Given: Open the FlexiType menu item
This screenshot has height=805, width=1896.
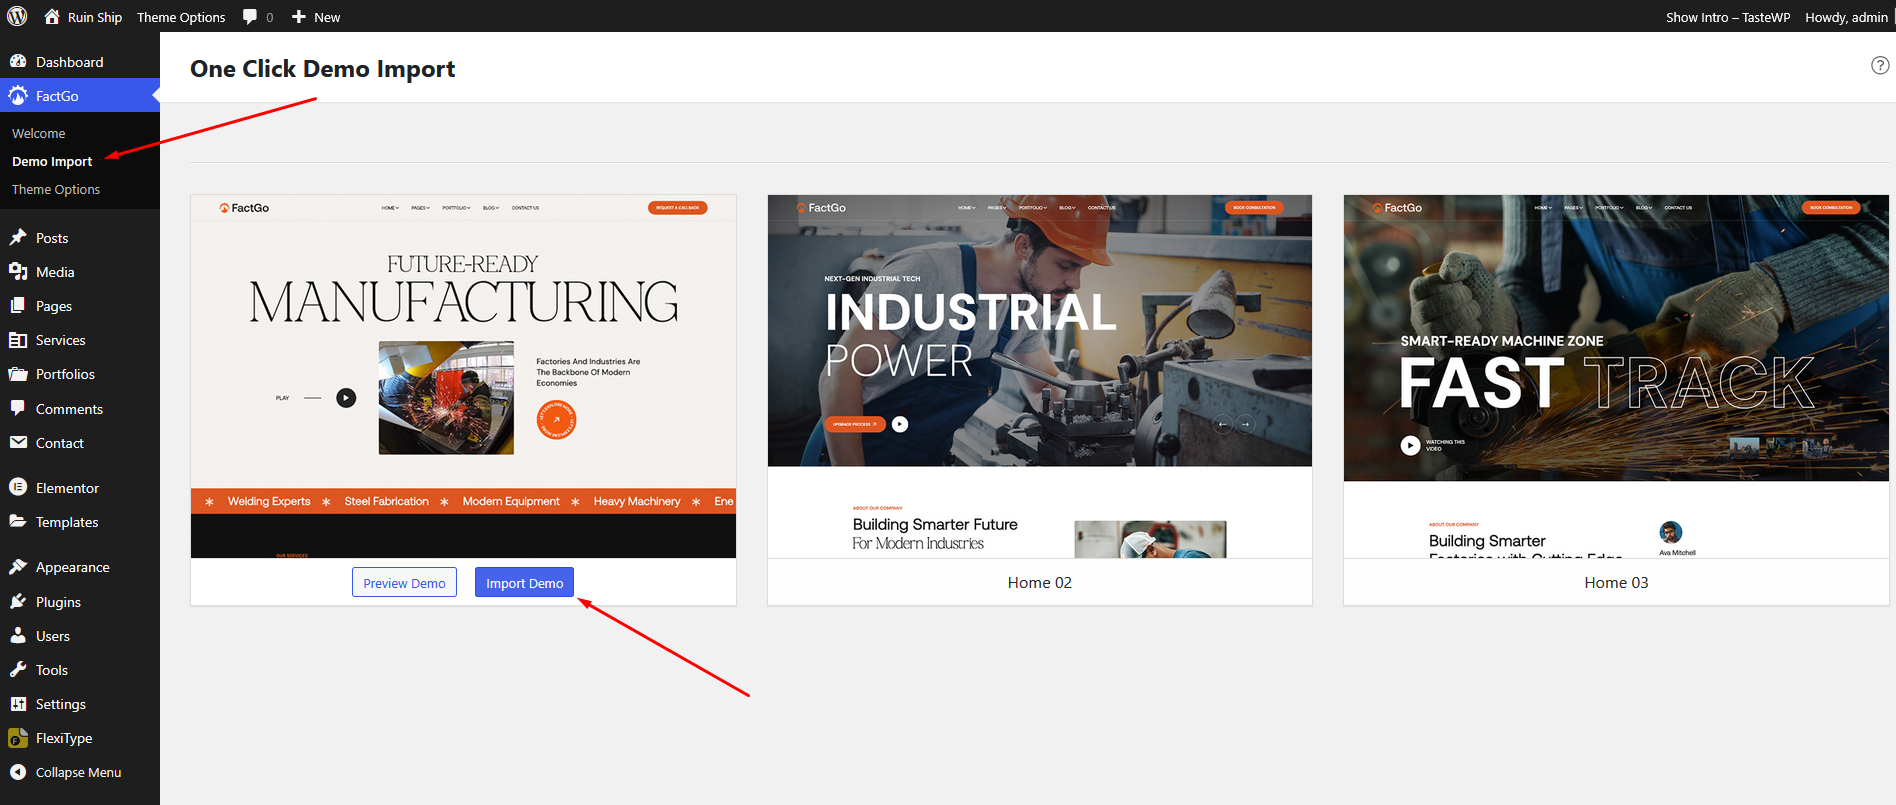Looking at the screenshot, I should pyautogui.click(x=80, y=738).
